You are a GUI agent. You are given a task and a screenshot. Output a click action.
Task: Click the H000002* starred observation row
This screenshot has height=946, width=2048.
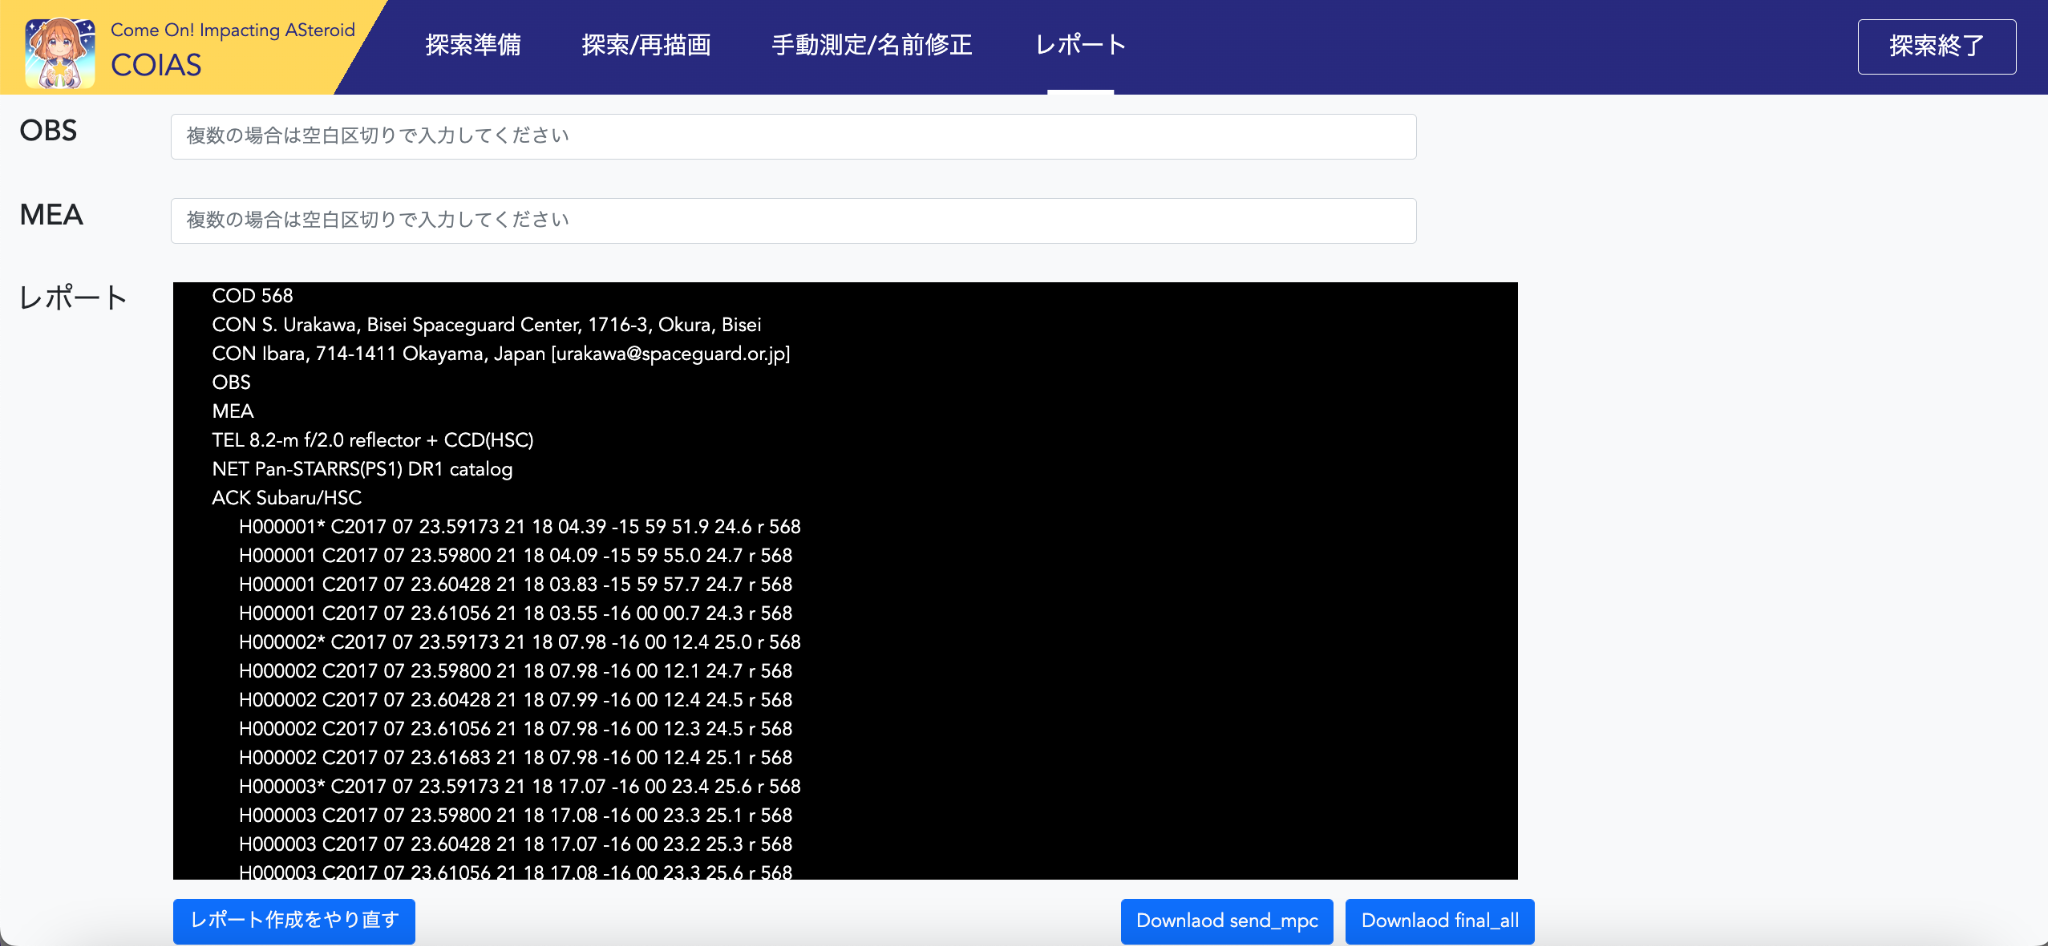pos(519,642)
